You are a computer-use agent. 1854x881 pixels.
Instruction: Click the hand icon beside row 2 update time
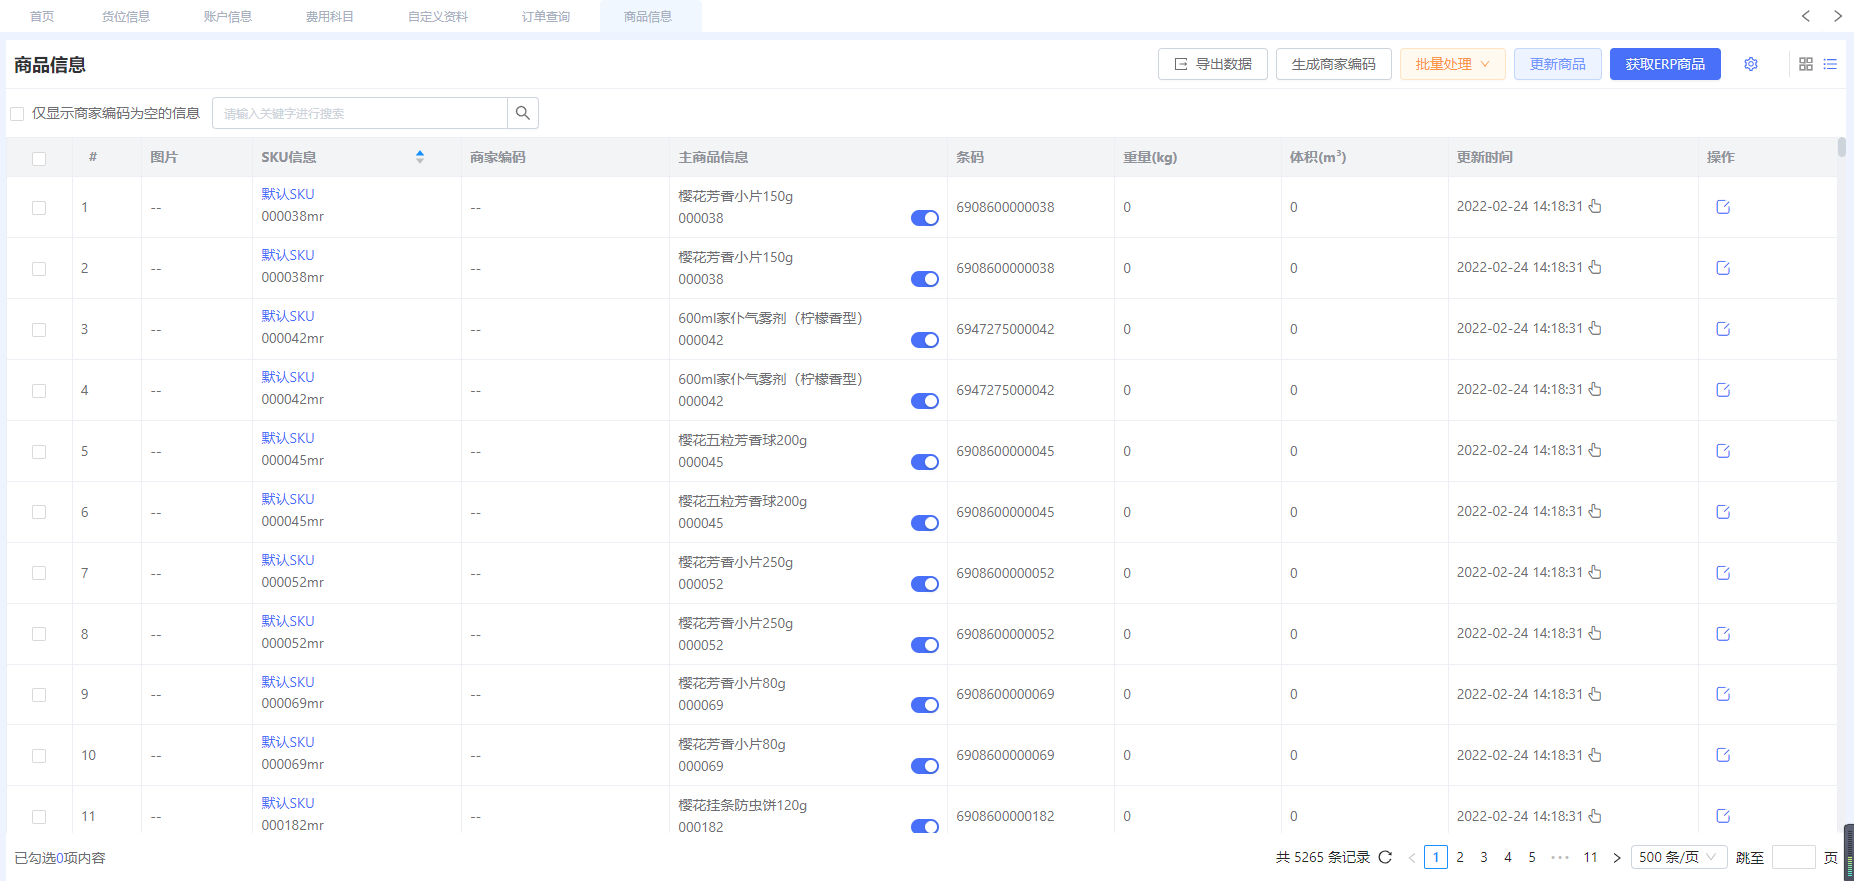pyautogui.click(x=1595, y=267)
